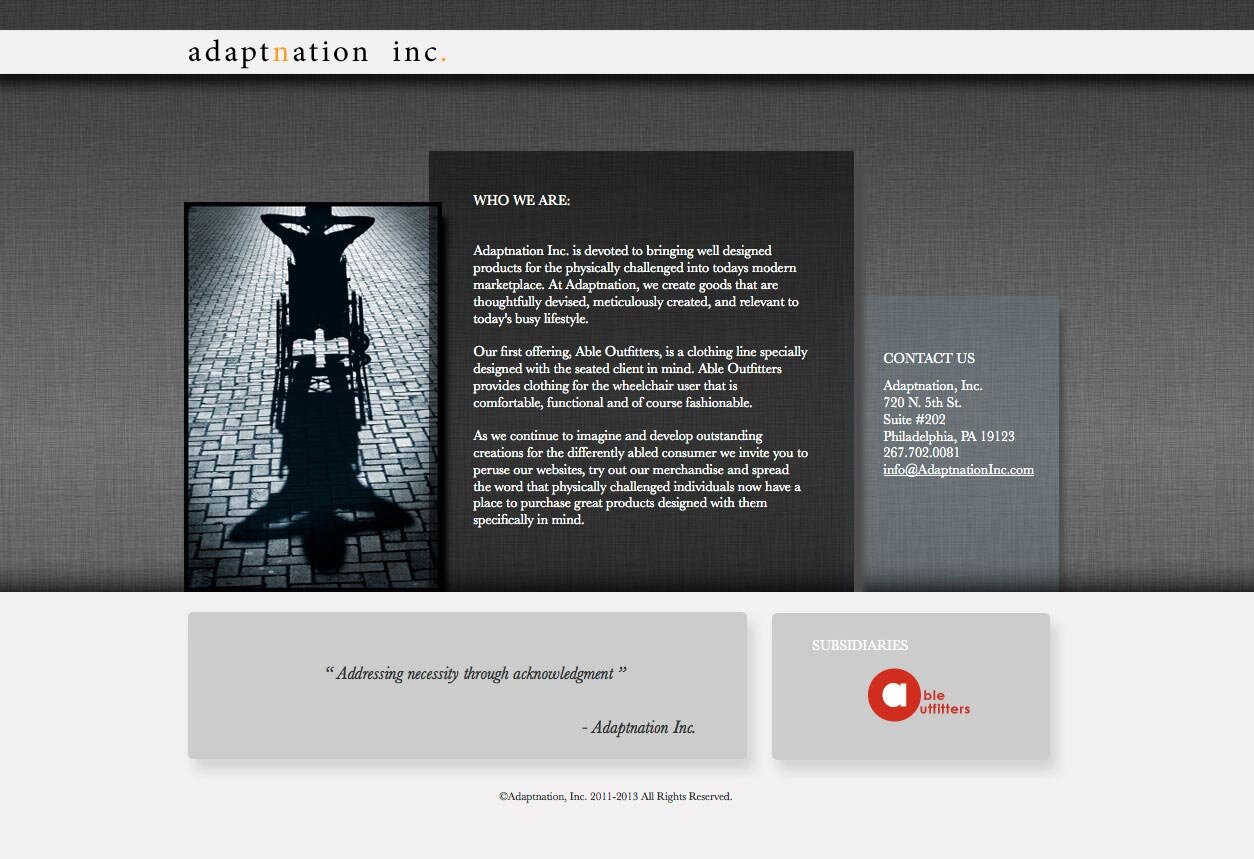Click the paragraph starting 'As we continue'

[x=640, y=478]
